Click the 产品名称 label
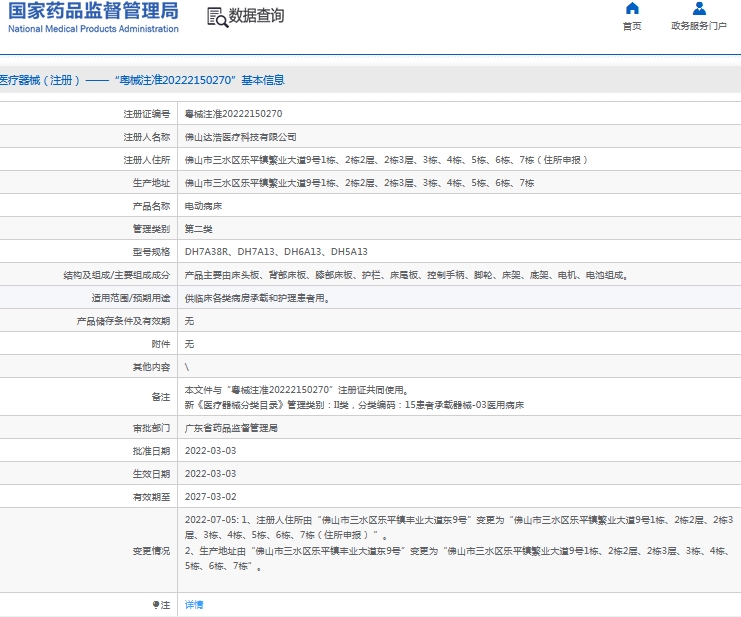Screen dimensions: 741x617 coord(151,206)
